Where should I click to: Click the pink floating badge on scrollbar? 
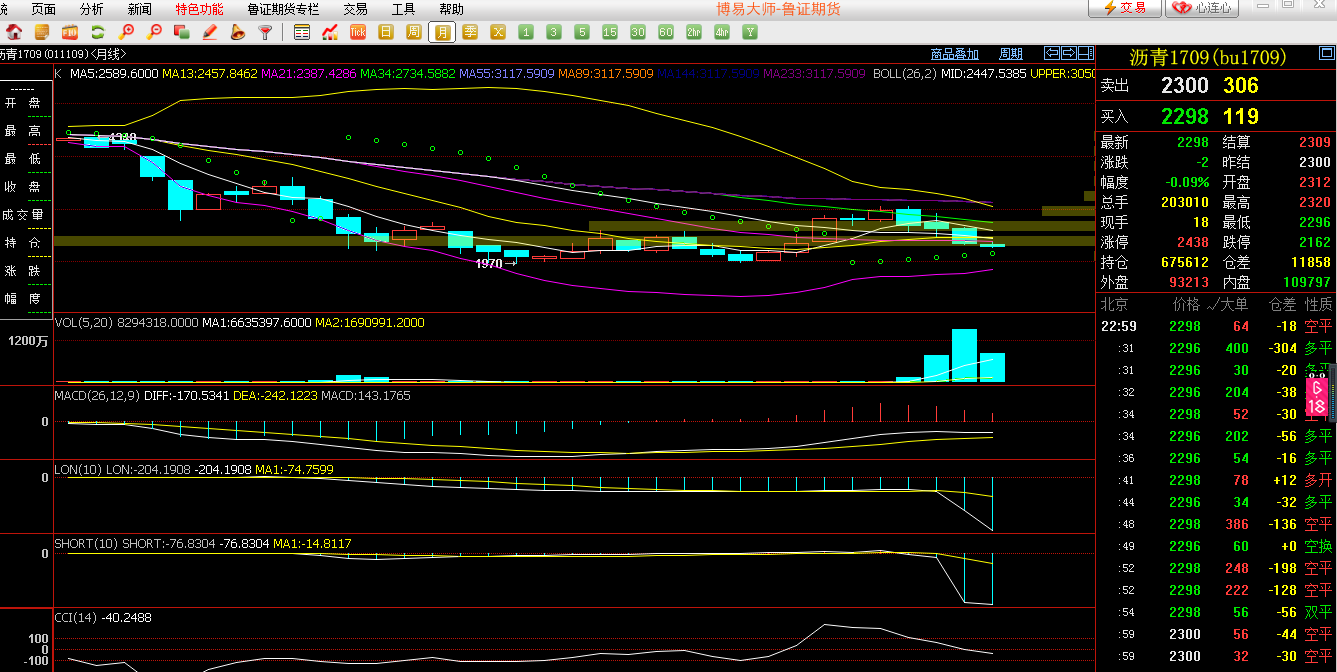[x=1317, y=397]
